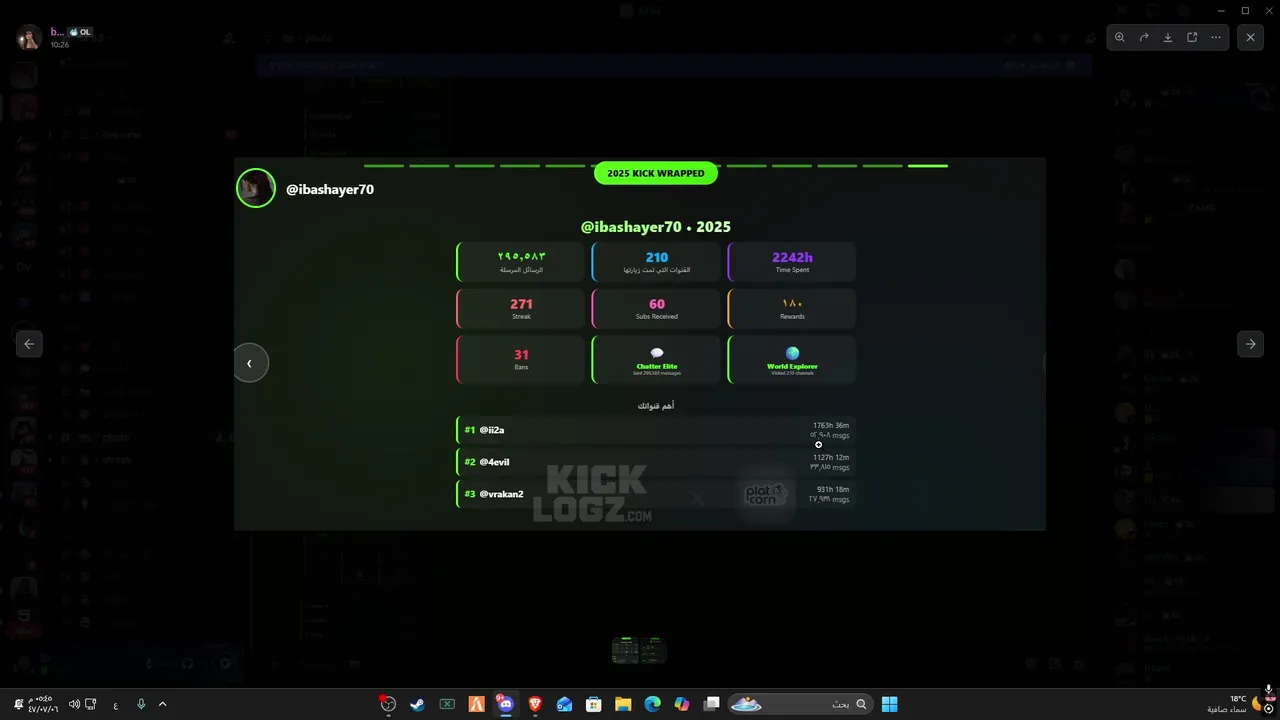
Task: Zoom into the image with the magnifier icon
Action: click(1120, 37)
